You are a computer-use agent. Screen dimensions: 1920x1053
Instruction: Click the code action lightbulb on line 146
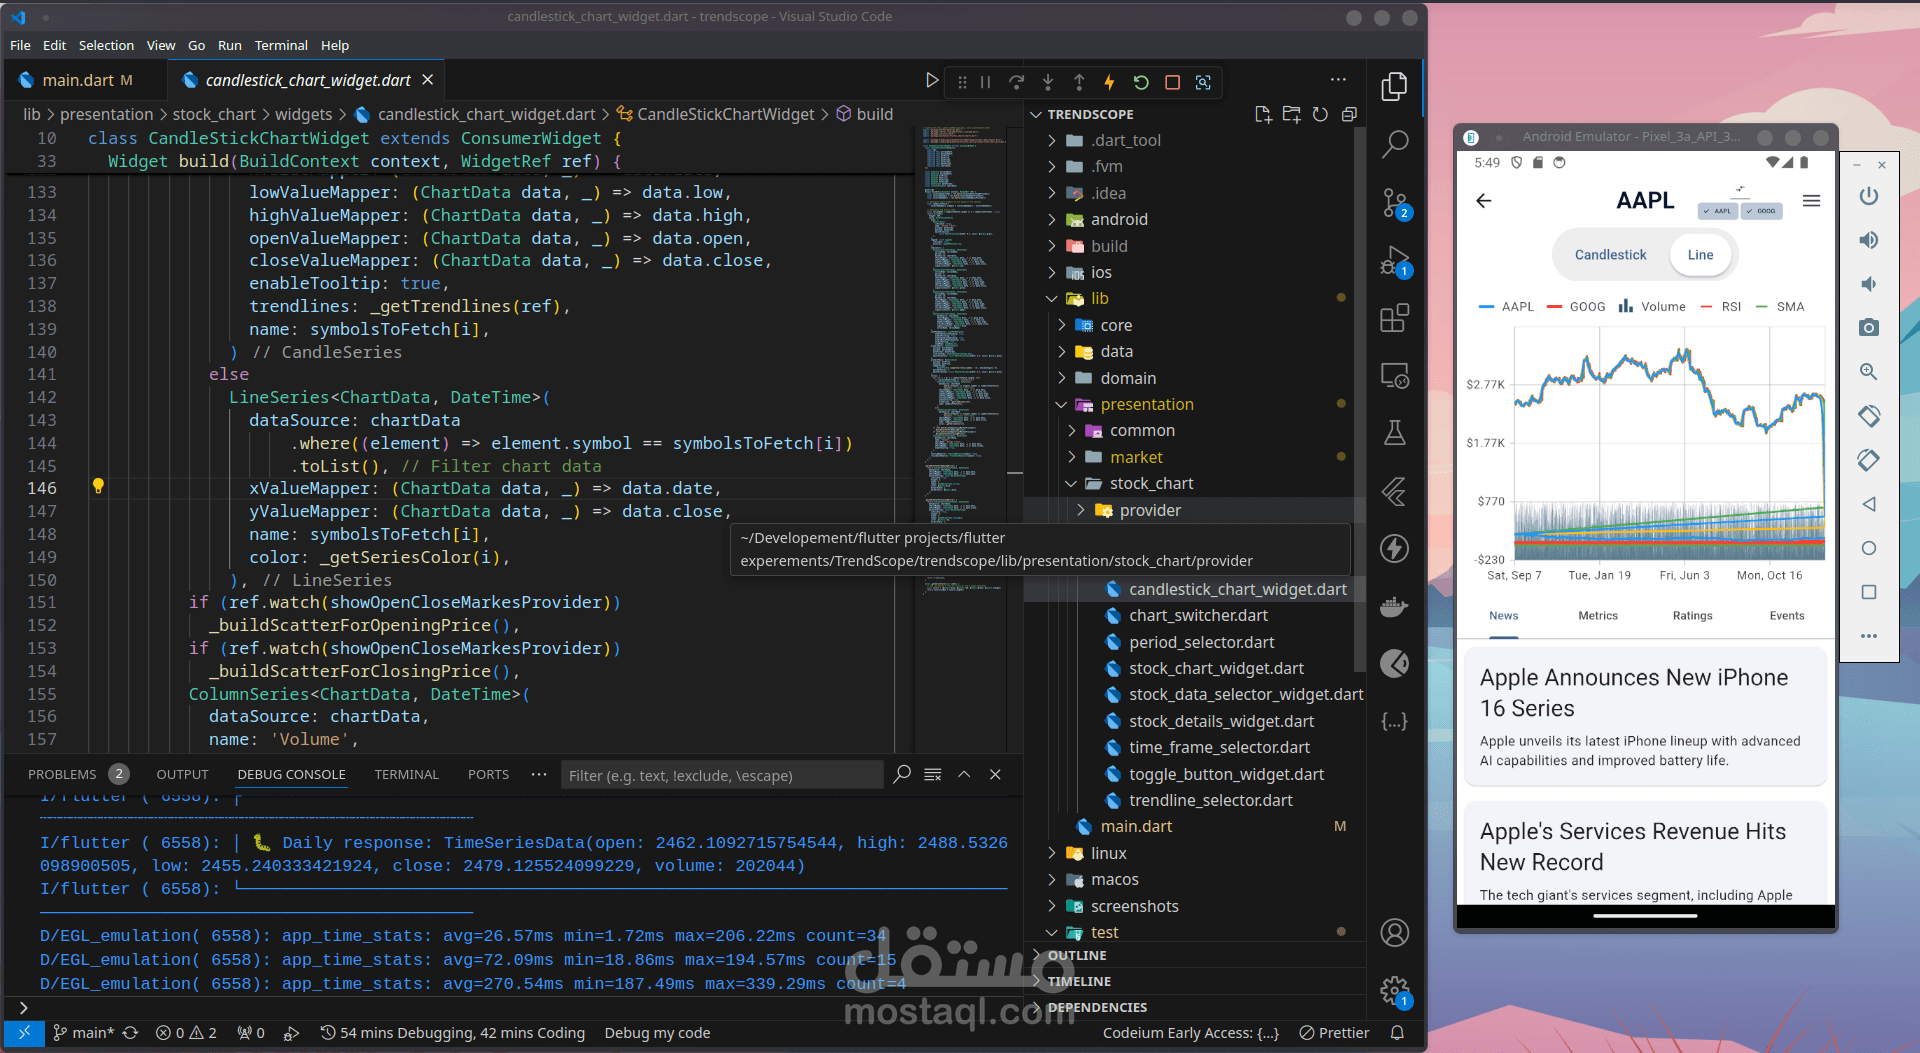[98, 486]
